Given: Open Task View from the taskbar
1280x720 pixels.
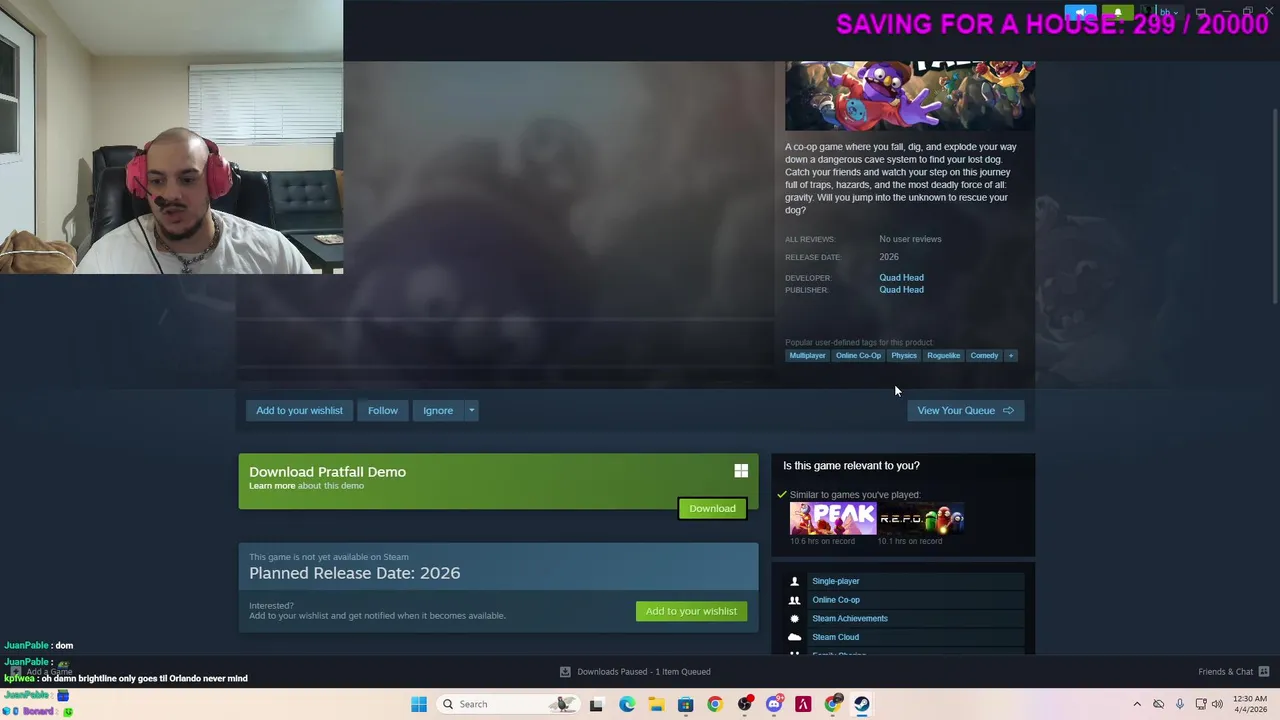Looking at the screenshot, I should pos(596,704).
